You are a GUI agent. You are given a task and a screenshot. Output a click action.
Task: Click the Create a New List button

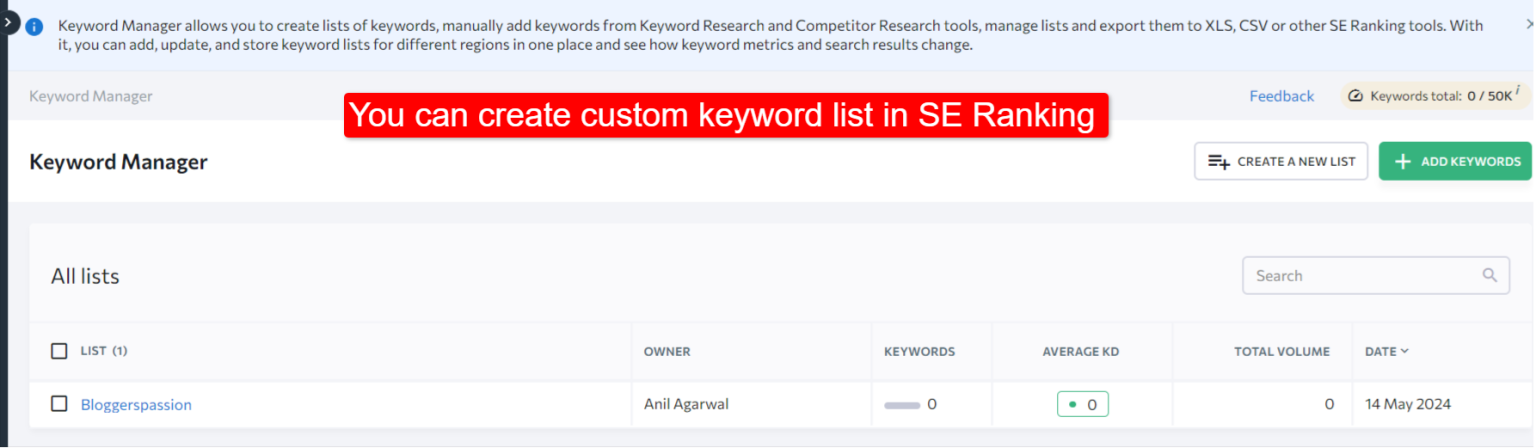point(1281,161)
